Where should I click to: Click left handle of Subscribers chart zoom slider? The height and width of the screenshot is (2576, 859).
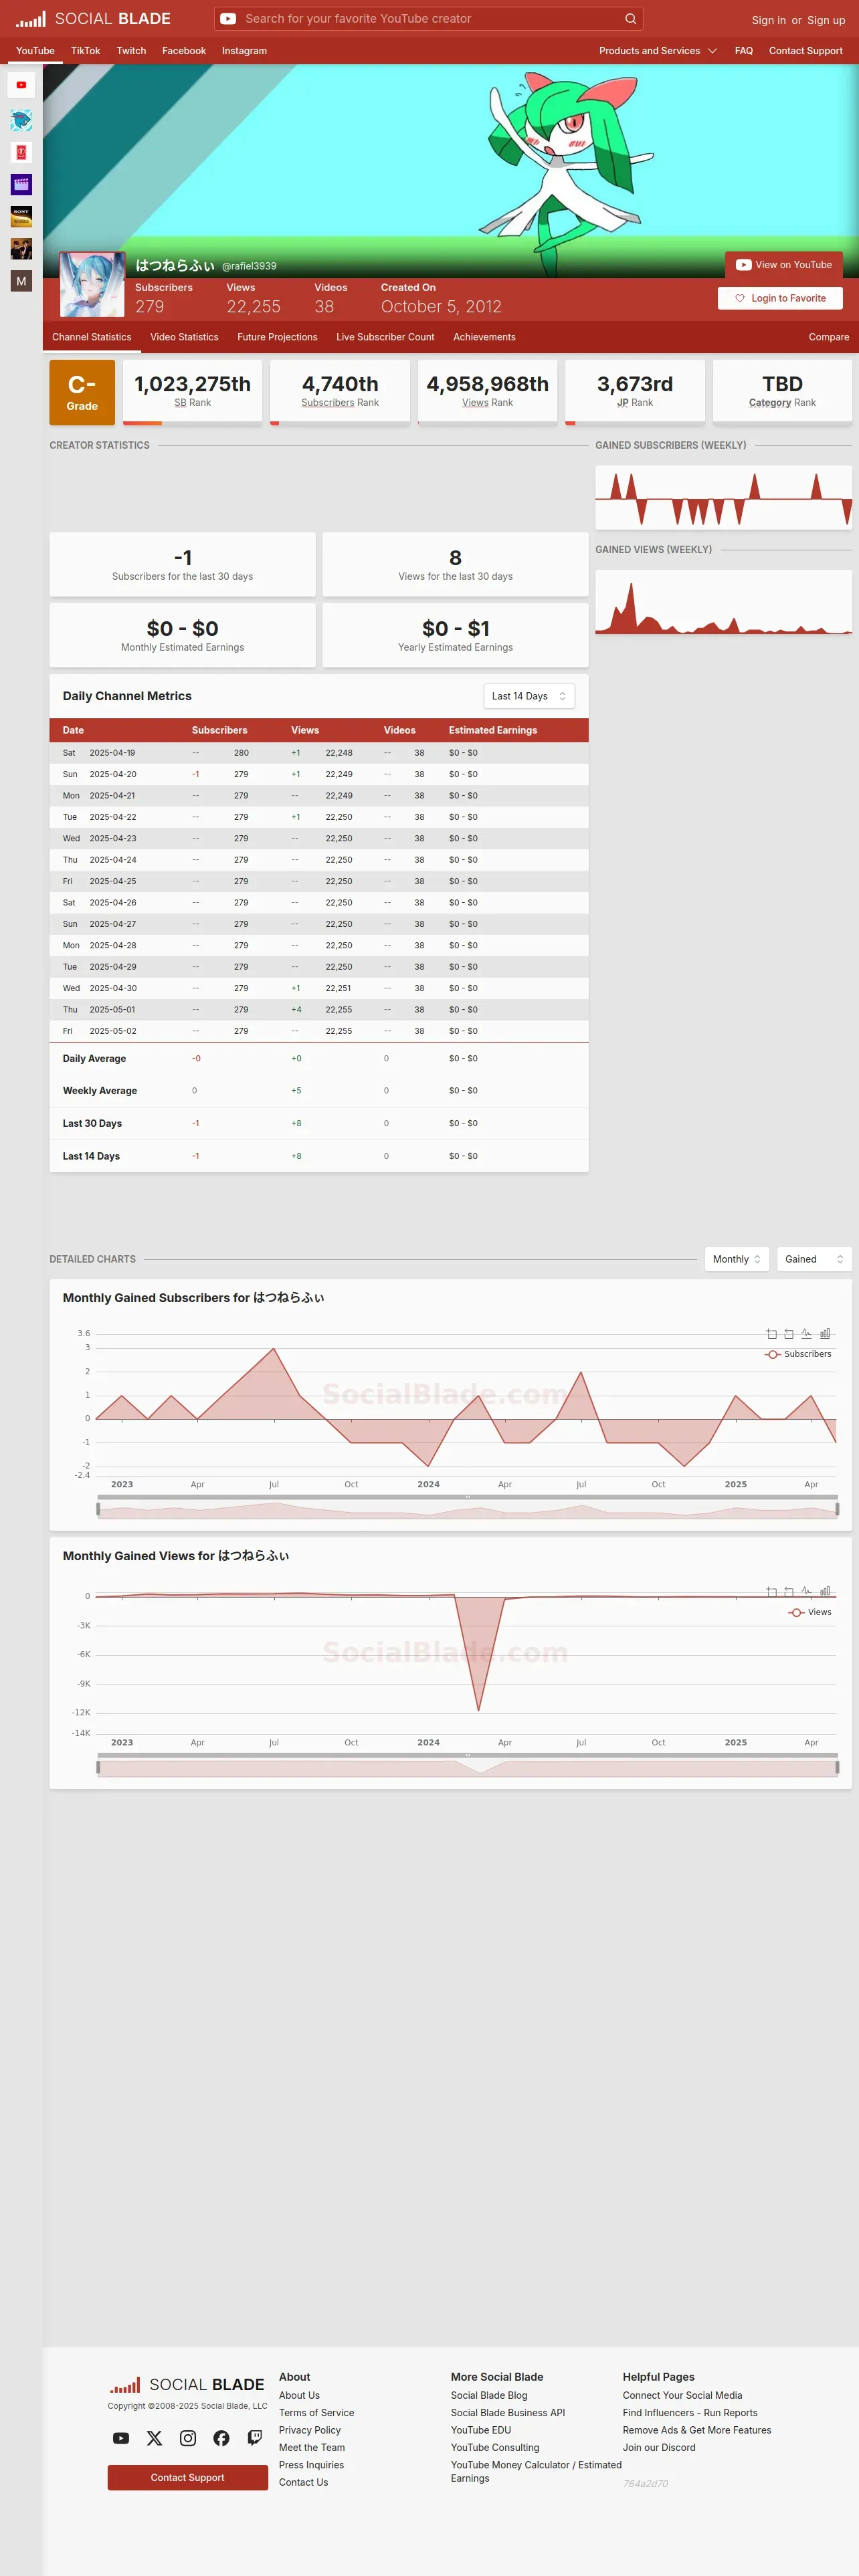98,1509
